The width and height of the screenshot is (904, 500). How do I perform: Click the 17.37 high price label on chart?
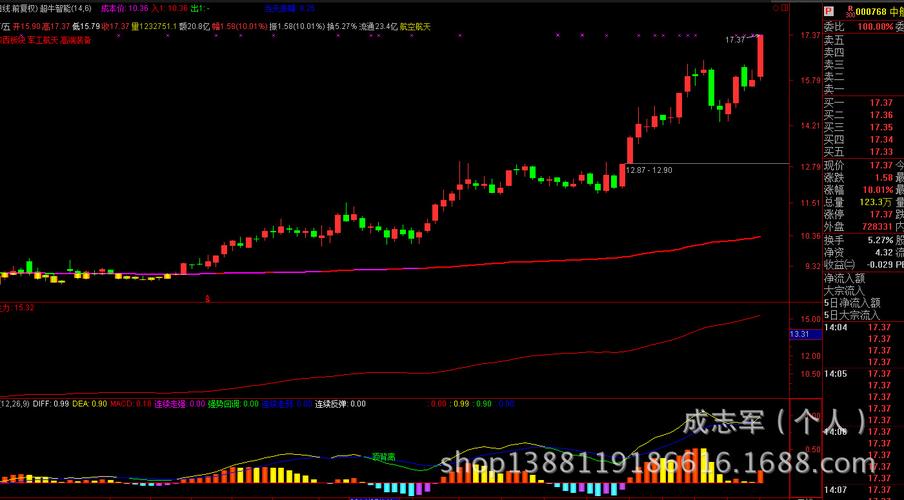coord(735,40)
